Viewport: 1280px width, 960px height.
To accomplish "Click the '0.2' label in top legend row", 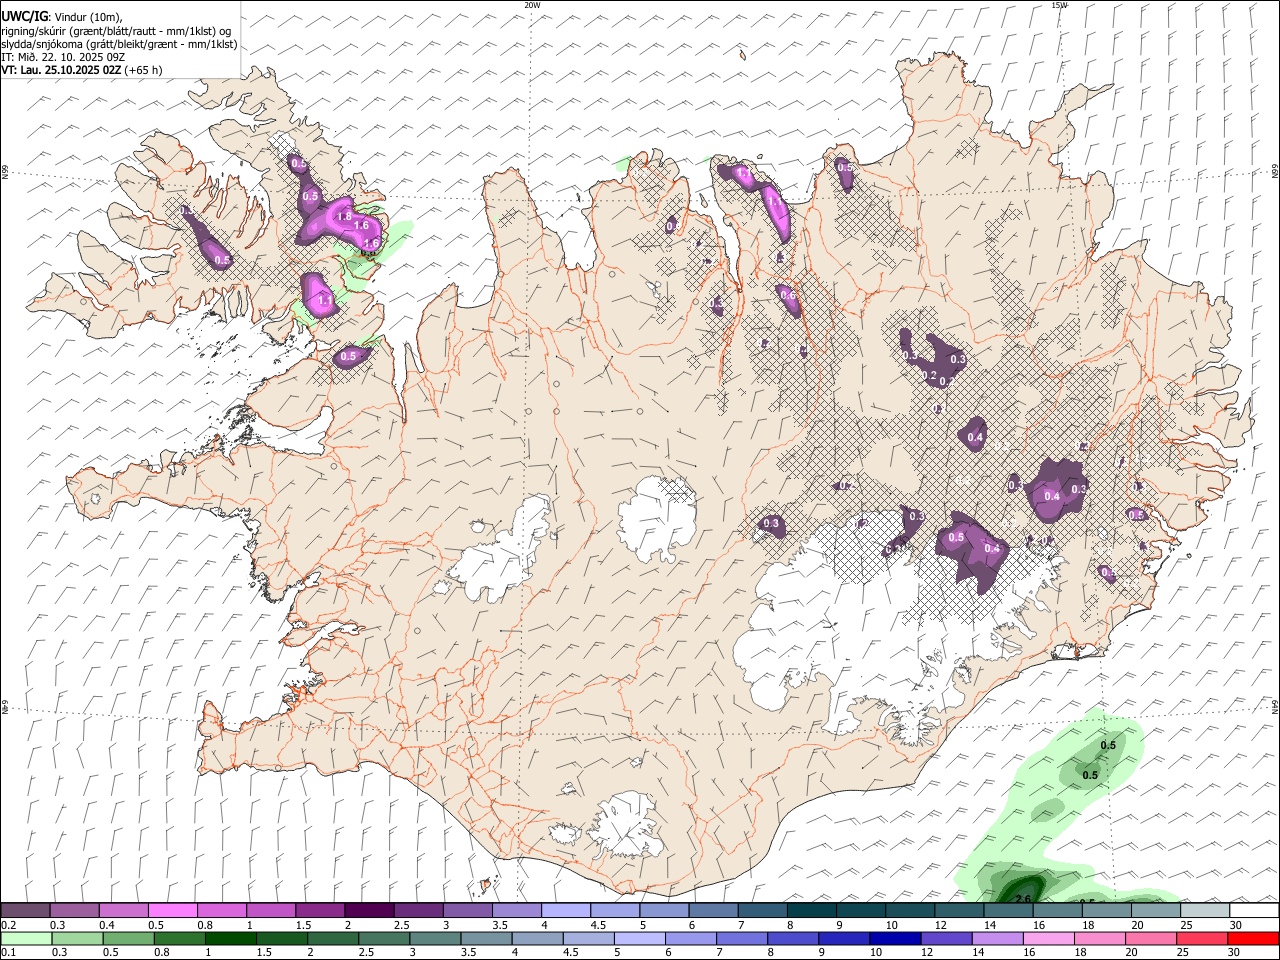I will coord(8,925).
